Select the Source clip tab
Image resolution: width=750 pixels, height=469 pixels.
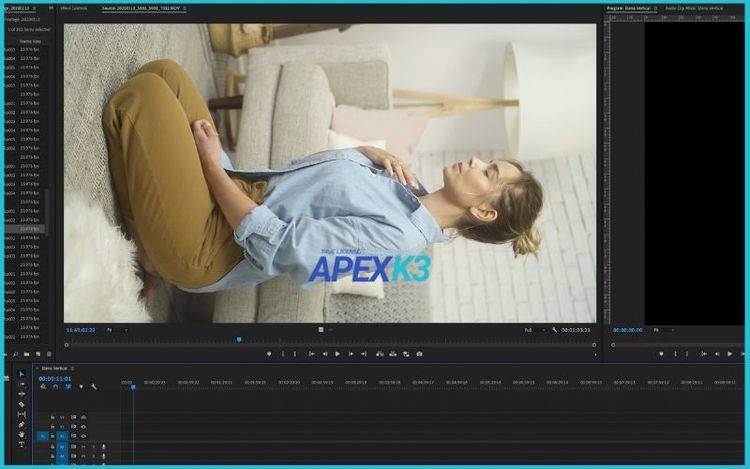(x=141, y=9)
